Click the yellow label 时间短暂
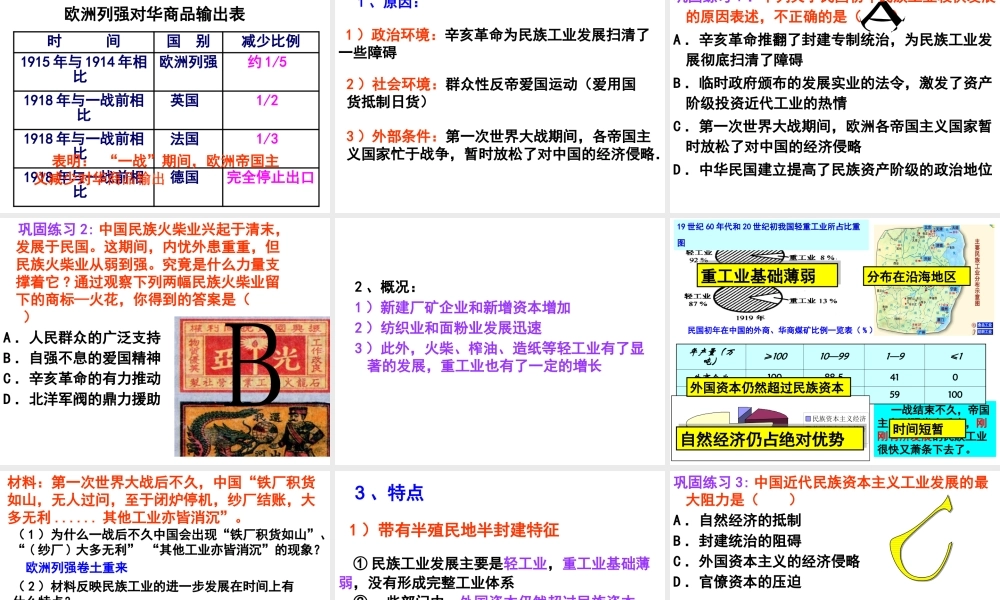The height and width of the screenshot is (600, 1000). 926,428
